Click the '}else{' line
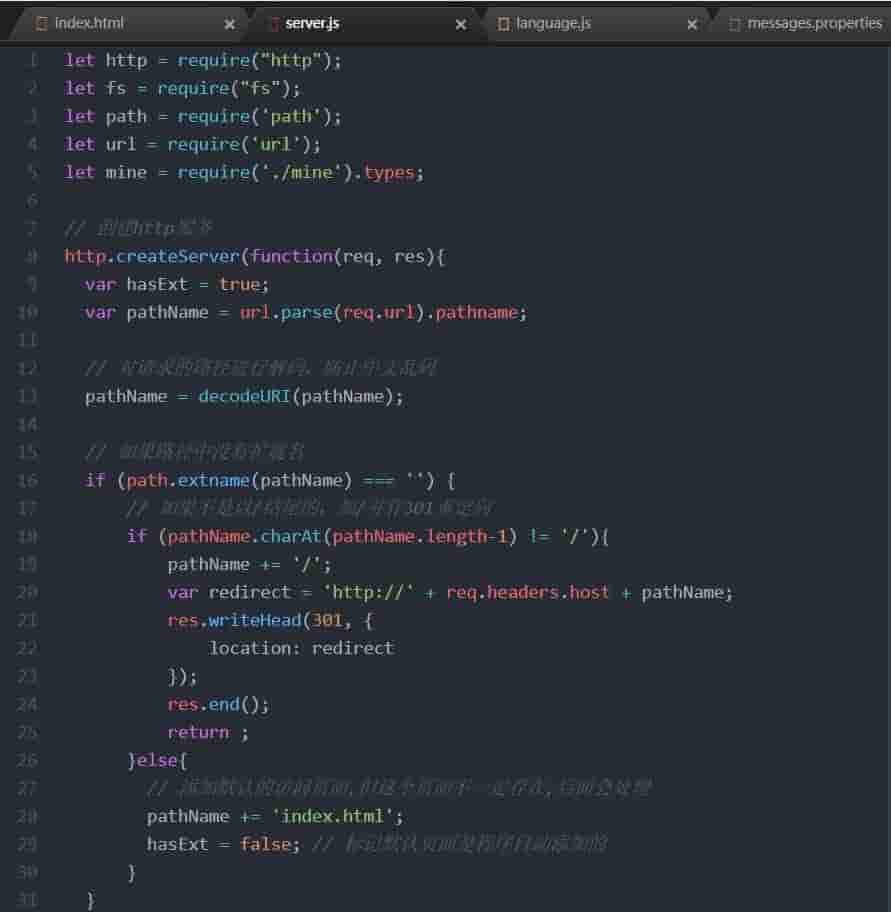891x912 pixels. 157,761
